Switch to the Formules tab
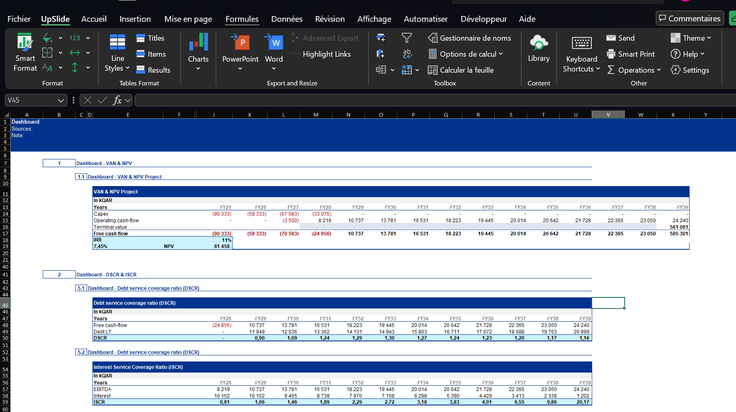 point(242,19)
